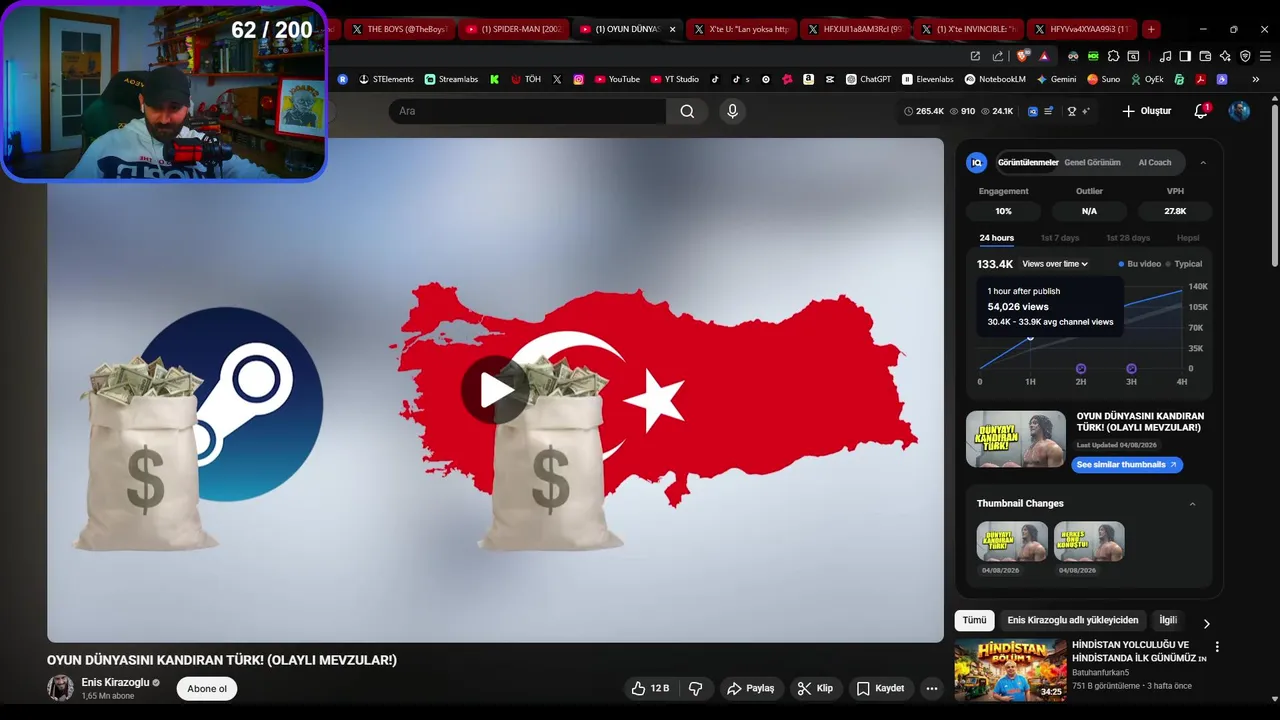
Task: Open the YT Studio bookmark
Action: tap(675, 79)
